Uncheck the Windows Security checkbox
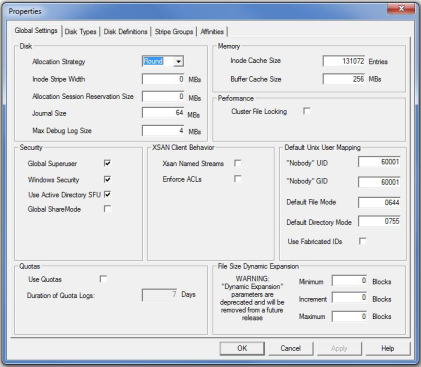This screenshot has width=421, height=367. [107, 179]
